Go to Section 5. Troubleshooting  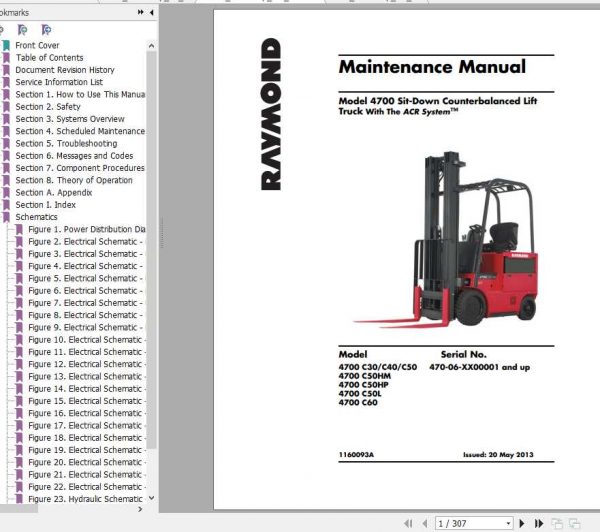coord(66,143)
